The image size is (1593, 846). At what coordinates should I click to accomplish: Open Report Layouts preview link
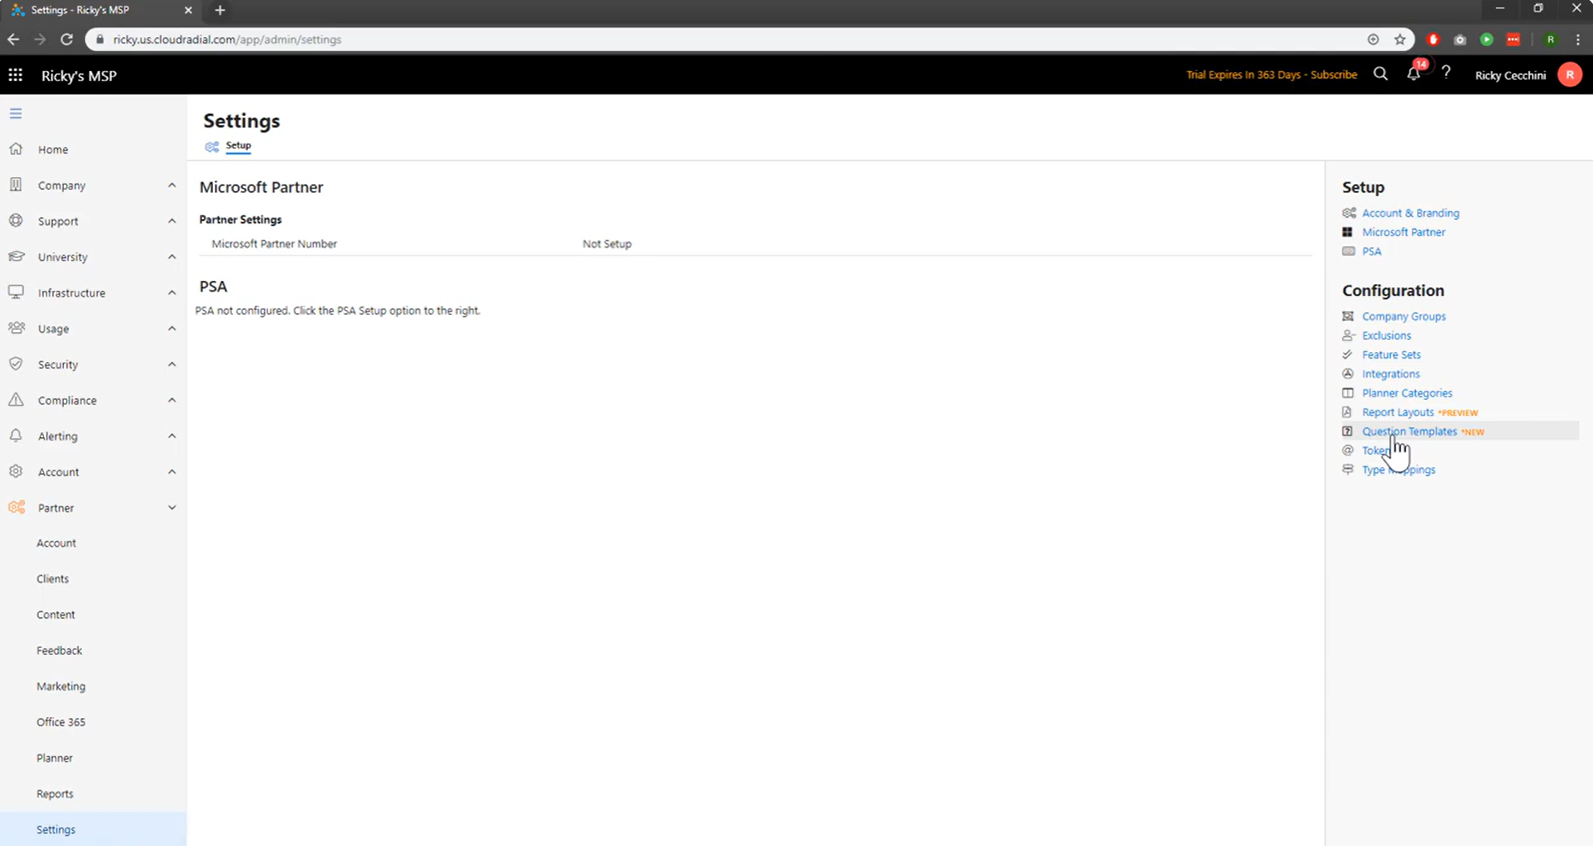click(1398, 412)
